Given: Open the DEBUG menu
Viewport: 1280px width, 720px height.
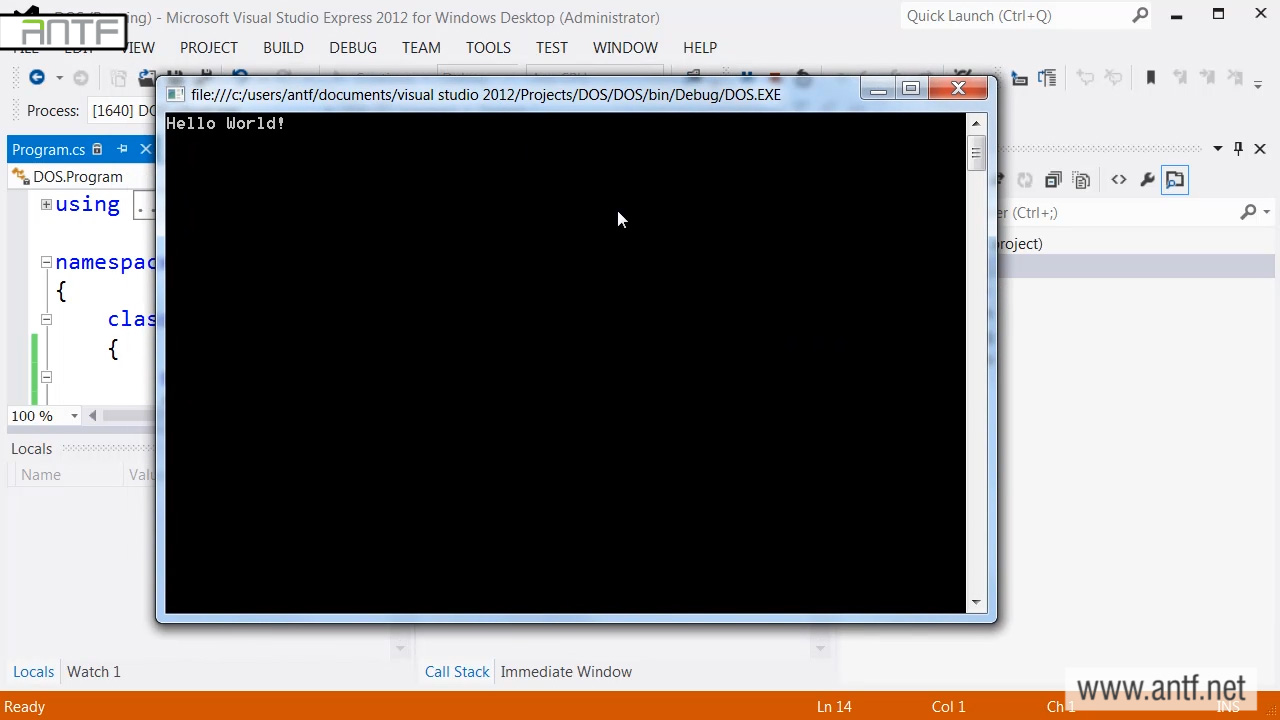Looking at the screenshot, I should pos(352,48).
